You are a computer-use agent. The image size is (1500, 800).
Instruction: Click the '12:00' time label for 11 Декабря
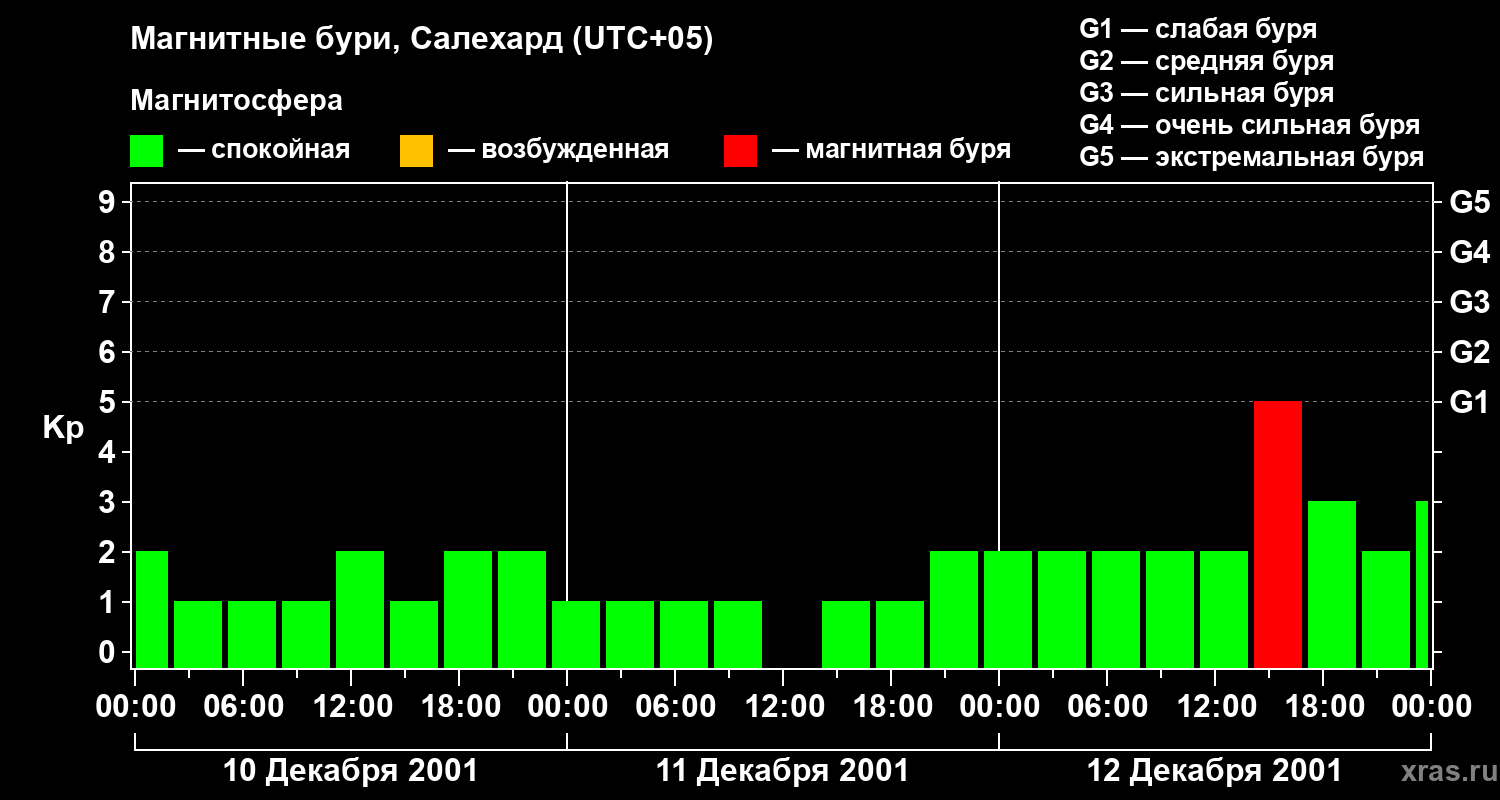pyautogui.click(x=783, y=707)
